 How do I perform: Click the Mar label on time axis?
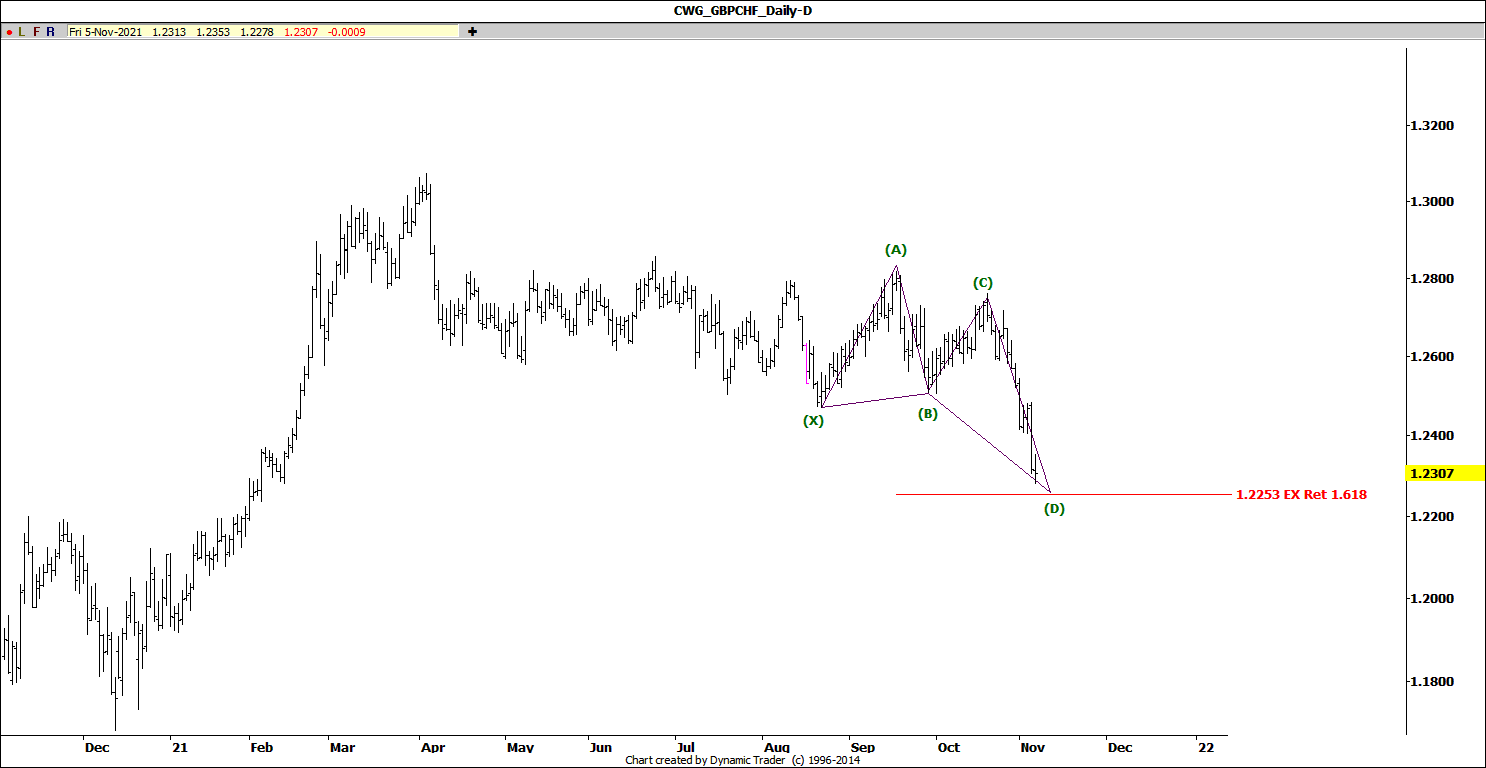point(342,747)
